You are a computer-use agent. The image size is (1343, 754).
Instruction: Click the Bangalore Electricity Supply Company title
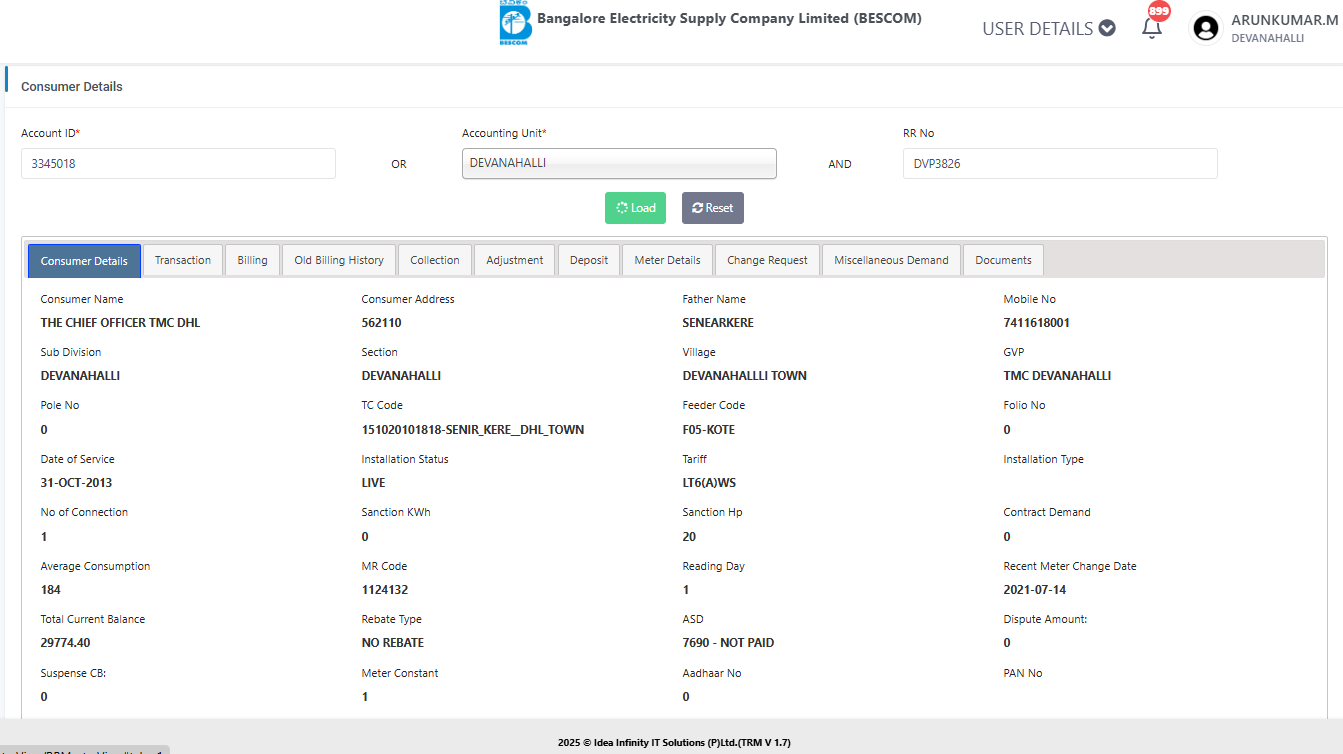pyautogui.click(x=730, y=18)
